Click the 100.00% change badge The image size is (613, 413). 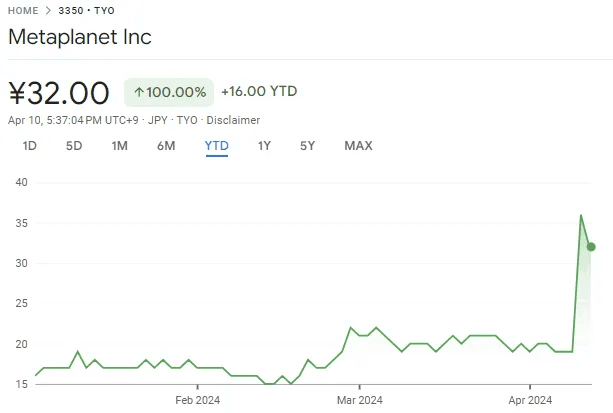point(169,93)
